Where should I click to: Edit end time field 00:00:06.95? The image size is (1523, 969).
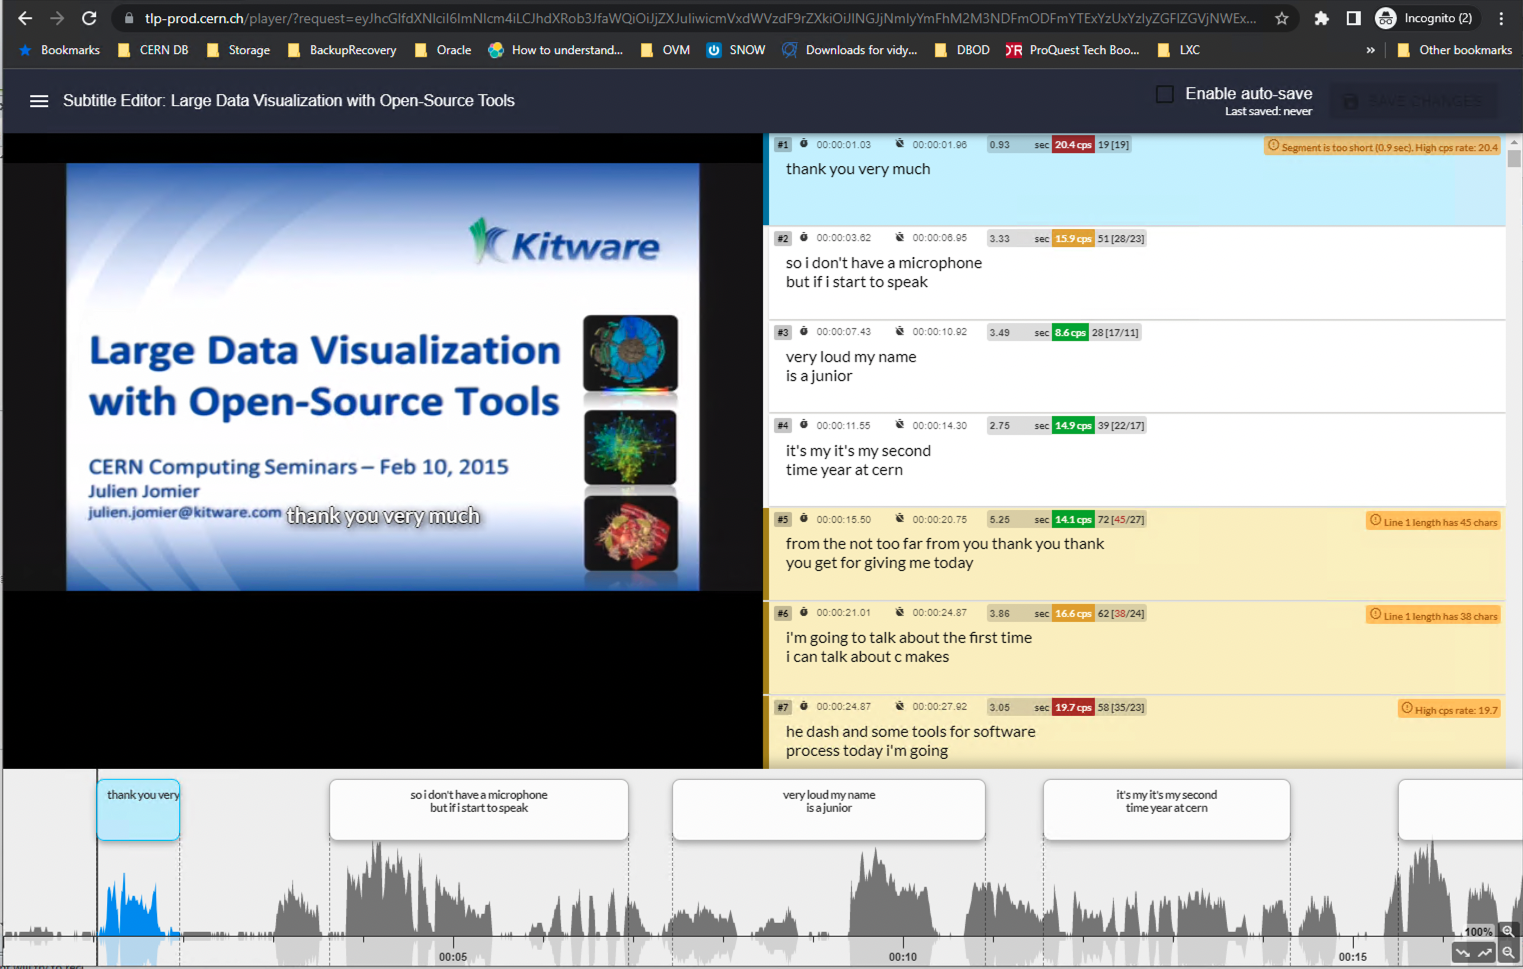(x=939, y=238)
